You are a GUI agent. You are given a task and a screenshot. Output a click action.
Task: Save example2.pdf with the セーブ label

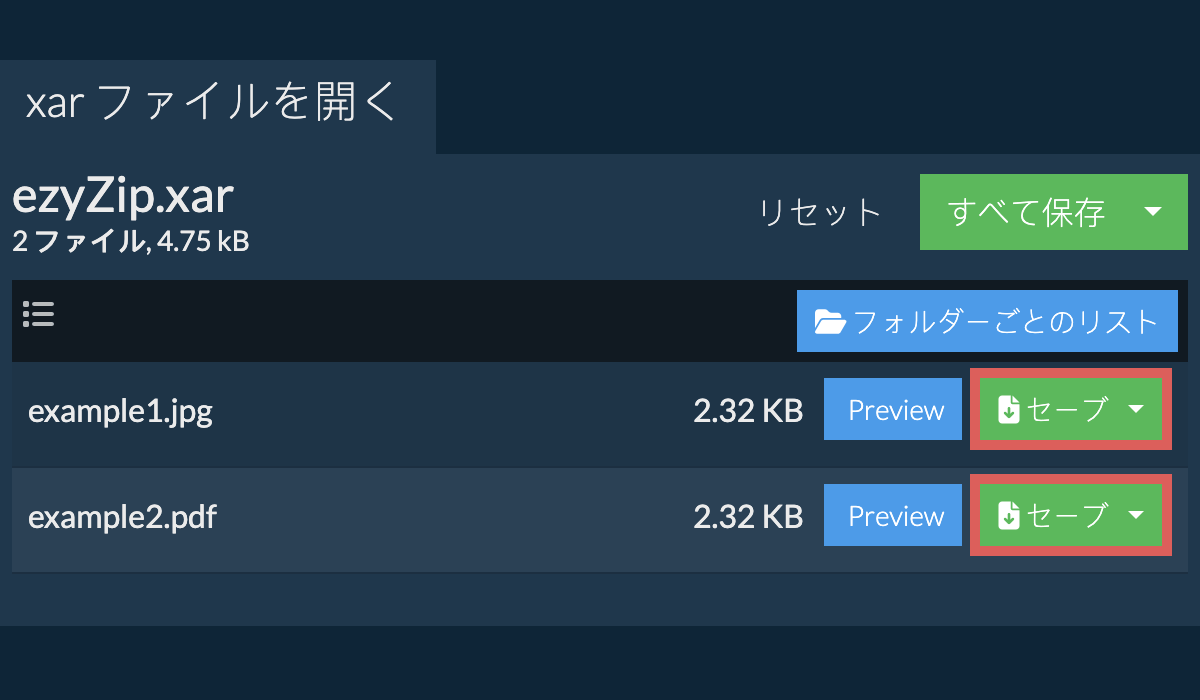[1067, 516]
